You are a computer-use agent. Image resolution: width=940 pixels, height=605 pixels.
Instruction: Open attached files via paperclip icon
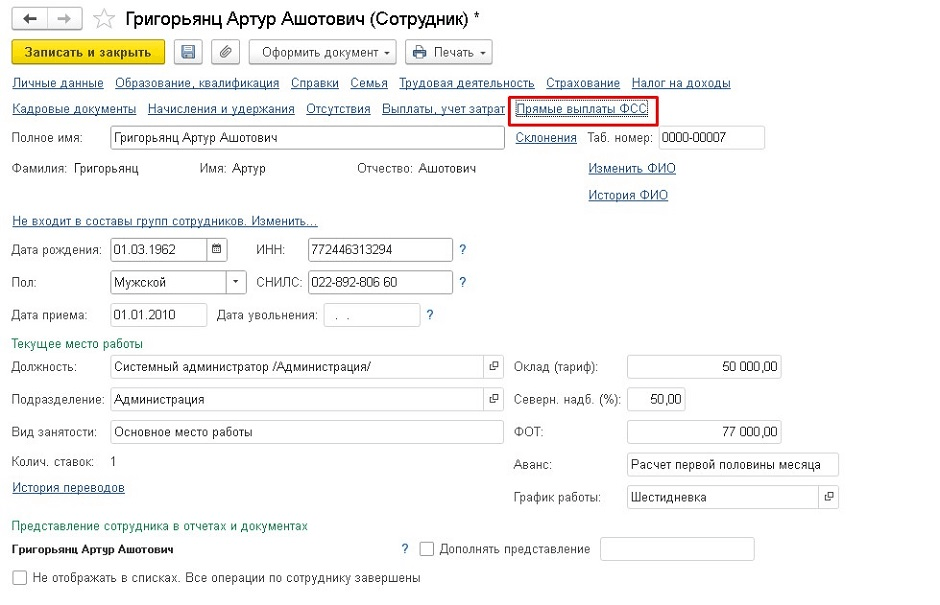click(225, 52)
